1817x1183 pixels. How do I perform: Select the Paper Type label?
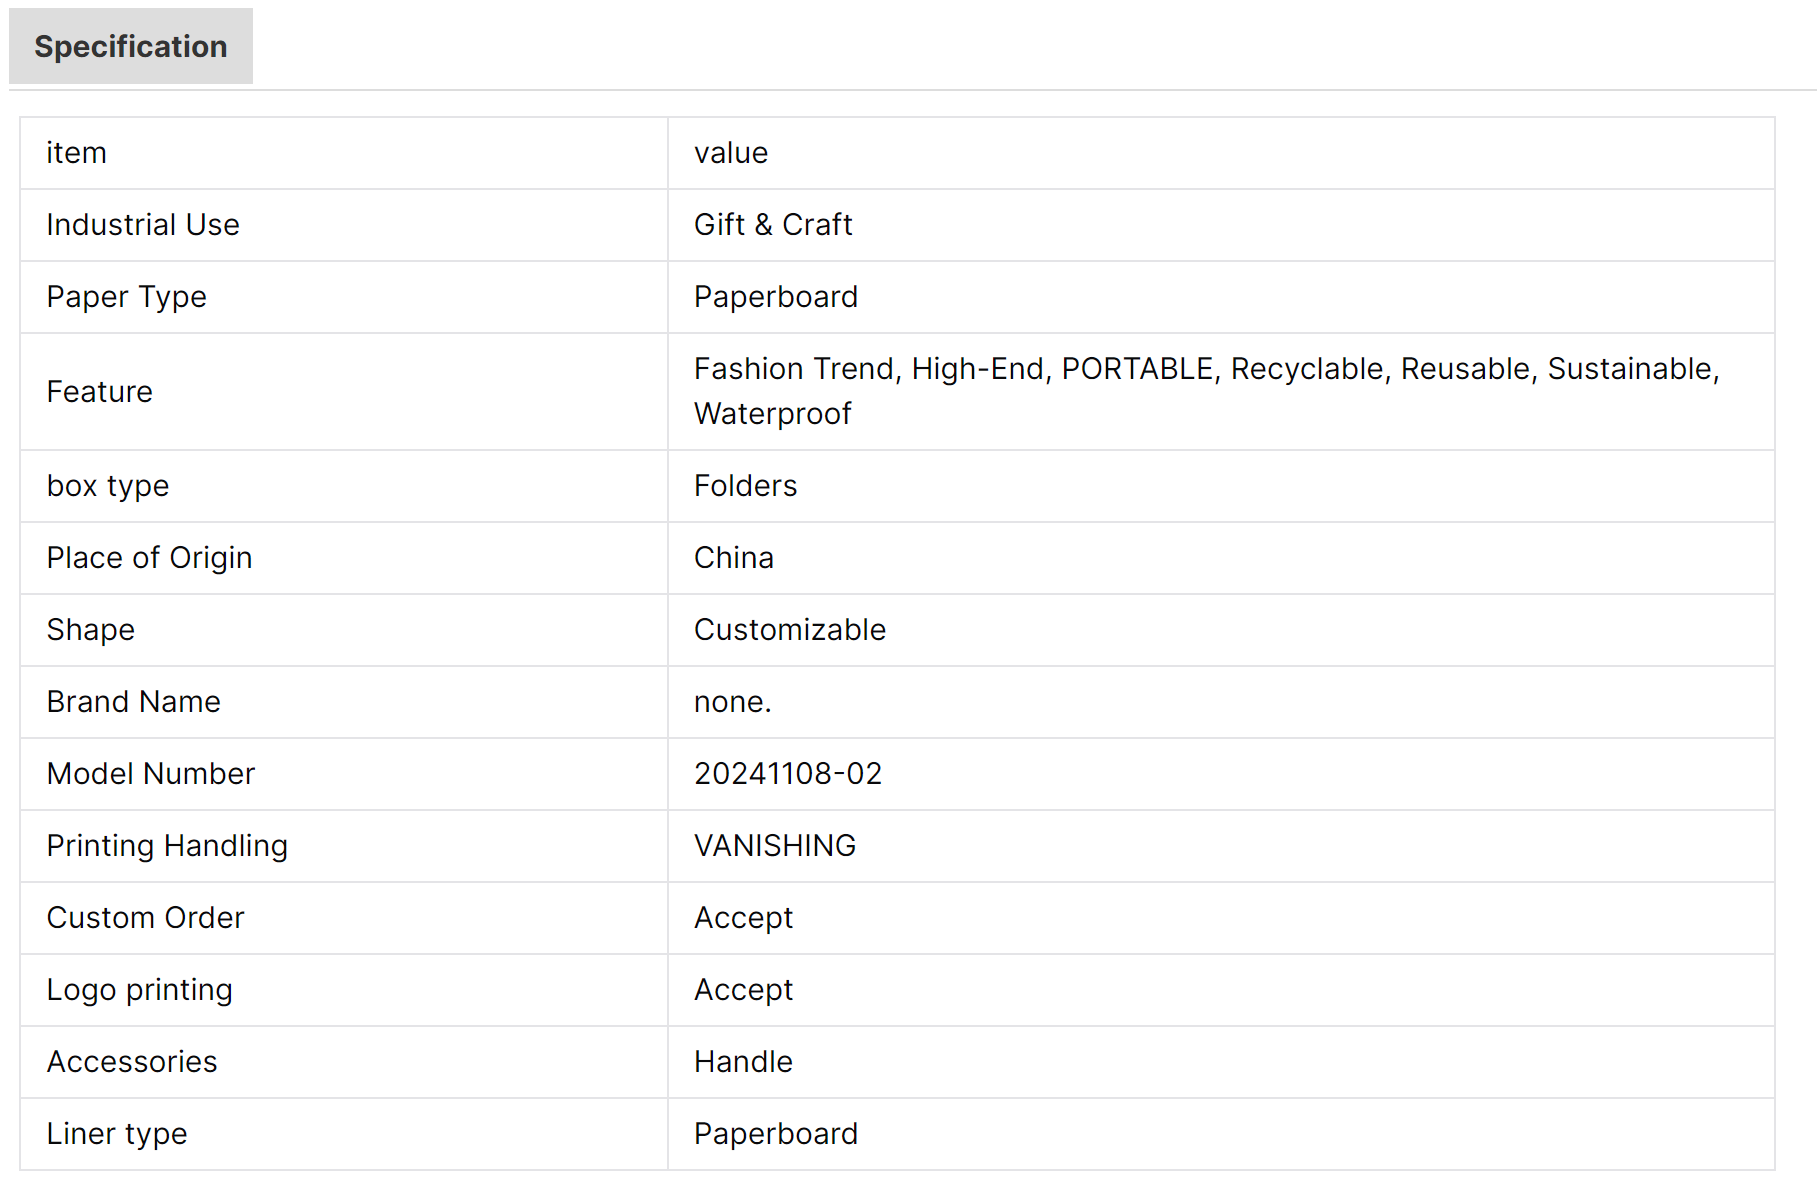point(127,297)
